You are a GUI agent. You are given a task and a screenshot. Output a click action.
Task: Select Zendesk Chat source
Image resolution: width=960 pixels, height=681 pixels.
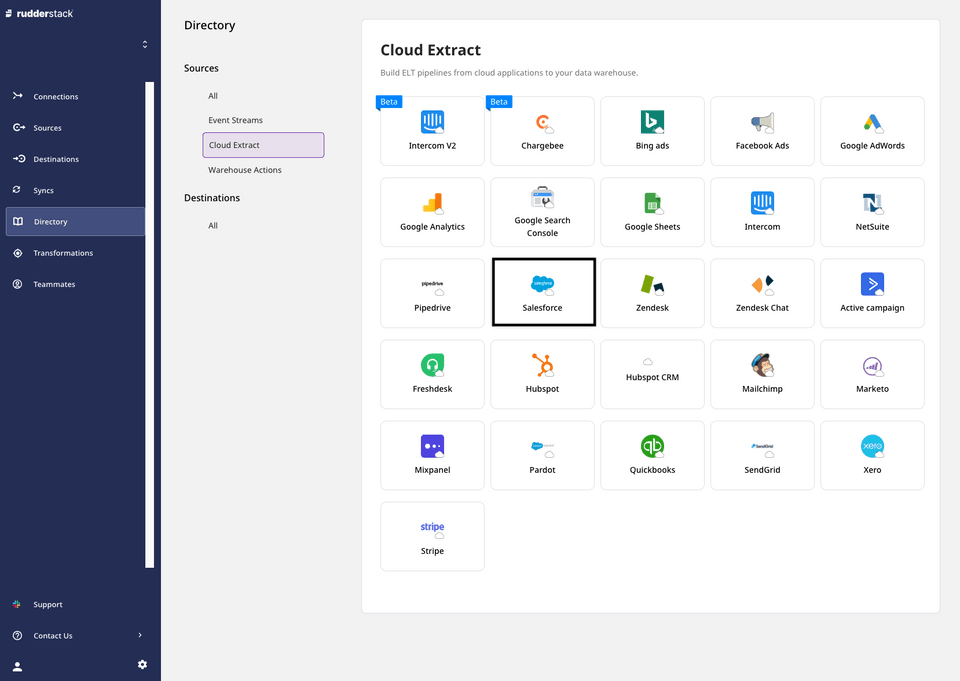click(x=762, y=293)
